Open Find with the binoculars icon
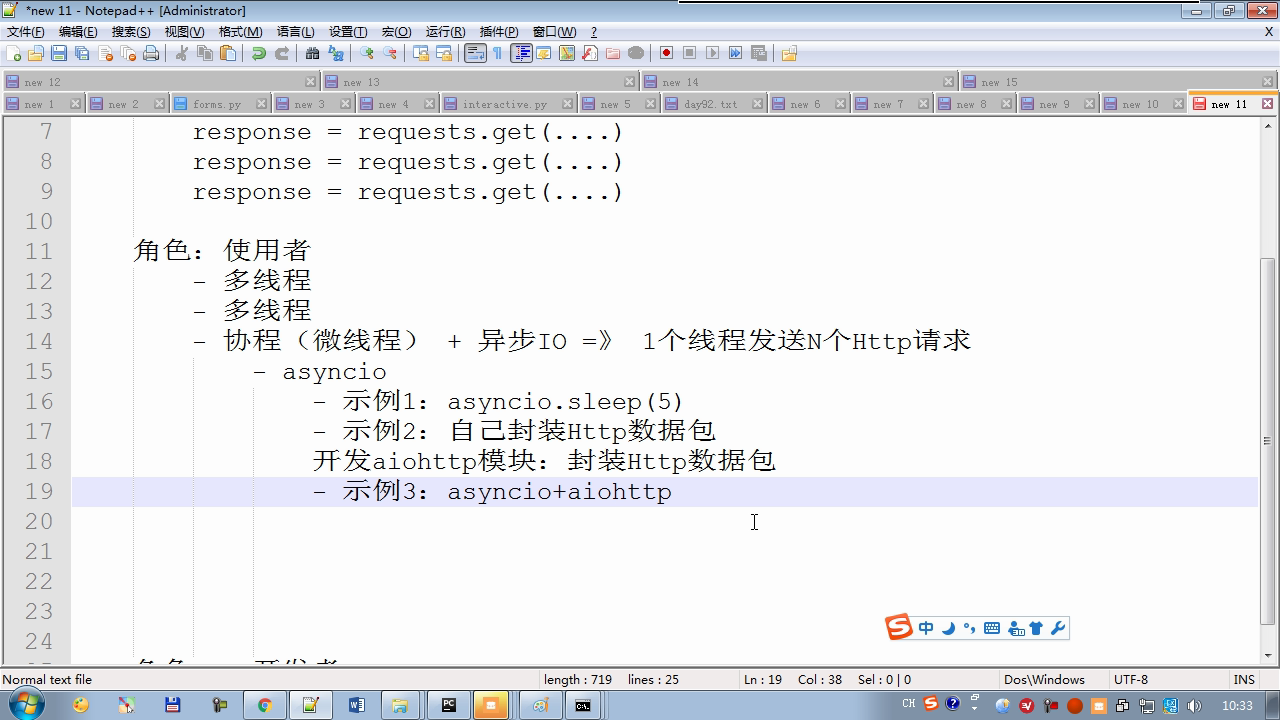The image size is (1280, 720). click(313, 53)
